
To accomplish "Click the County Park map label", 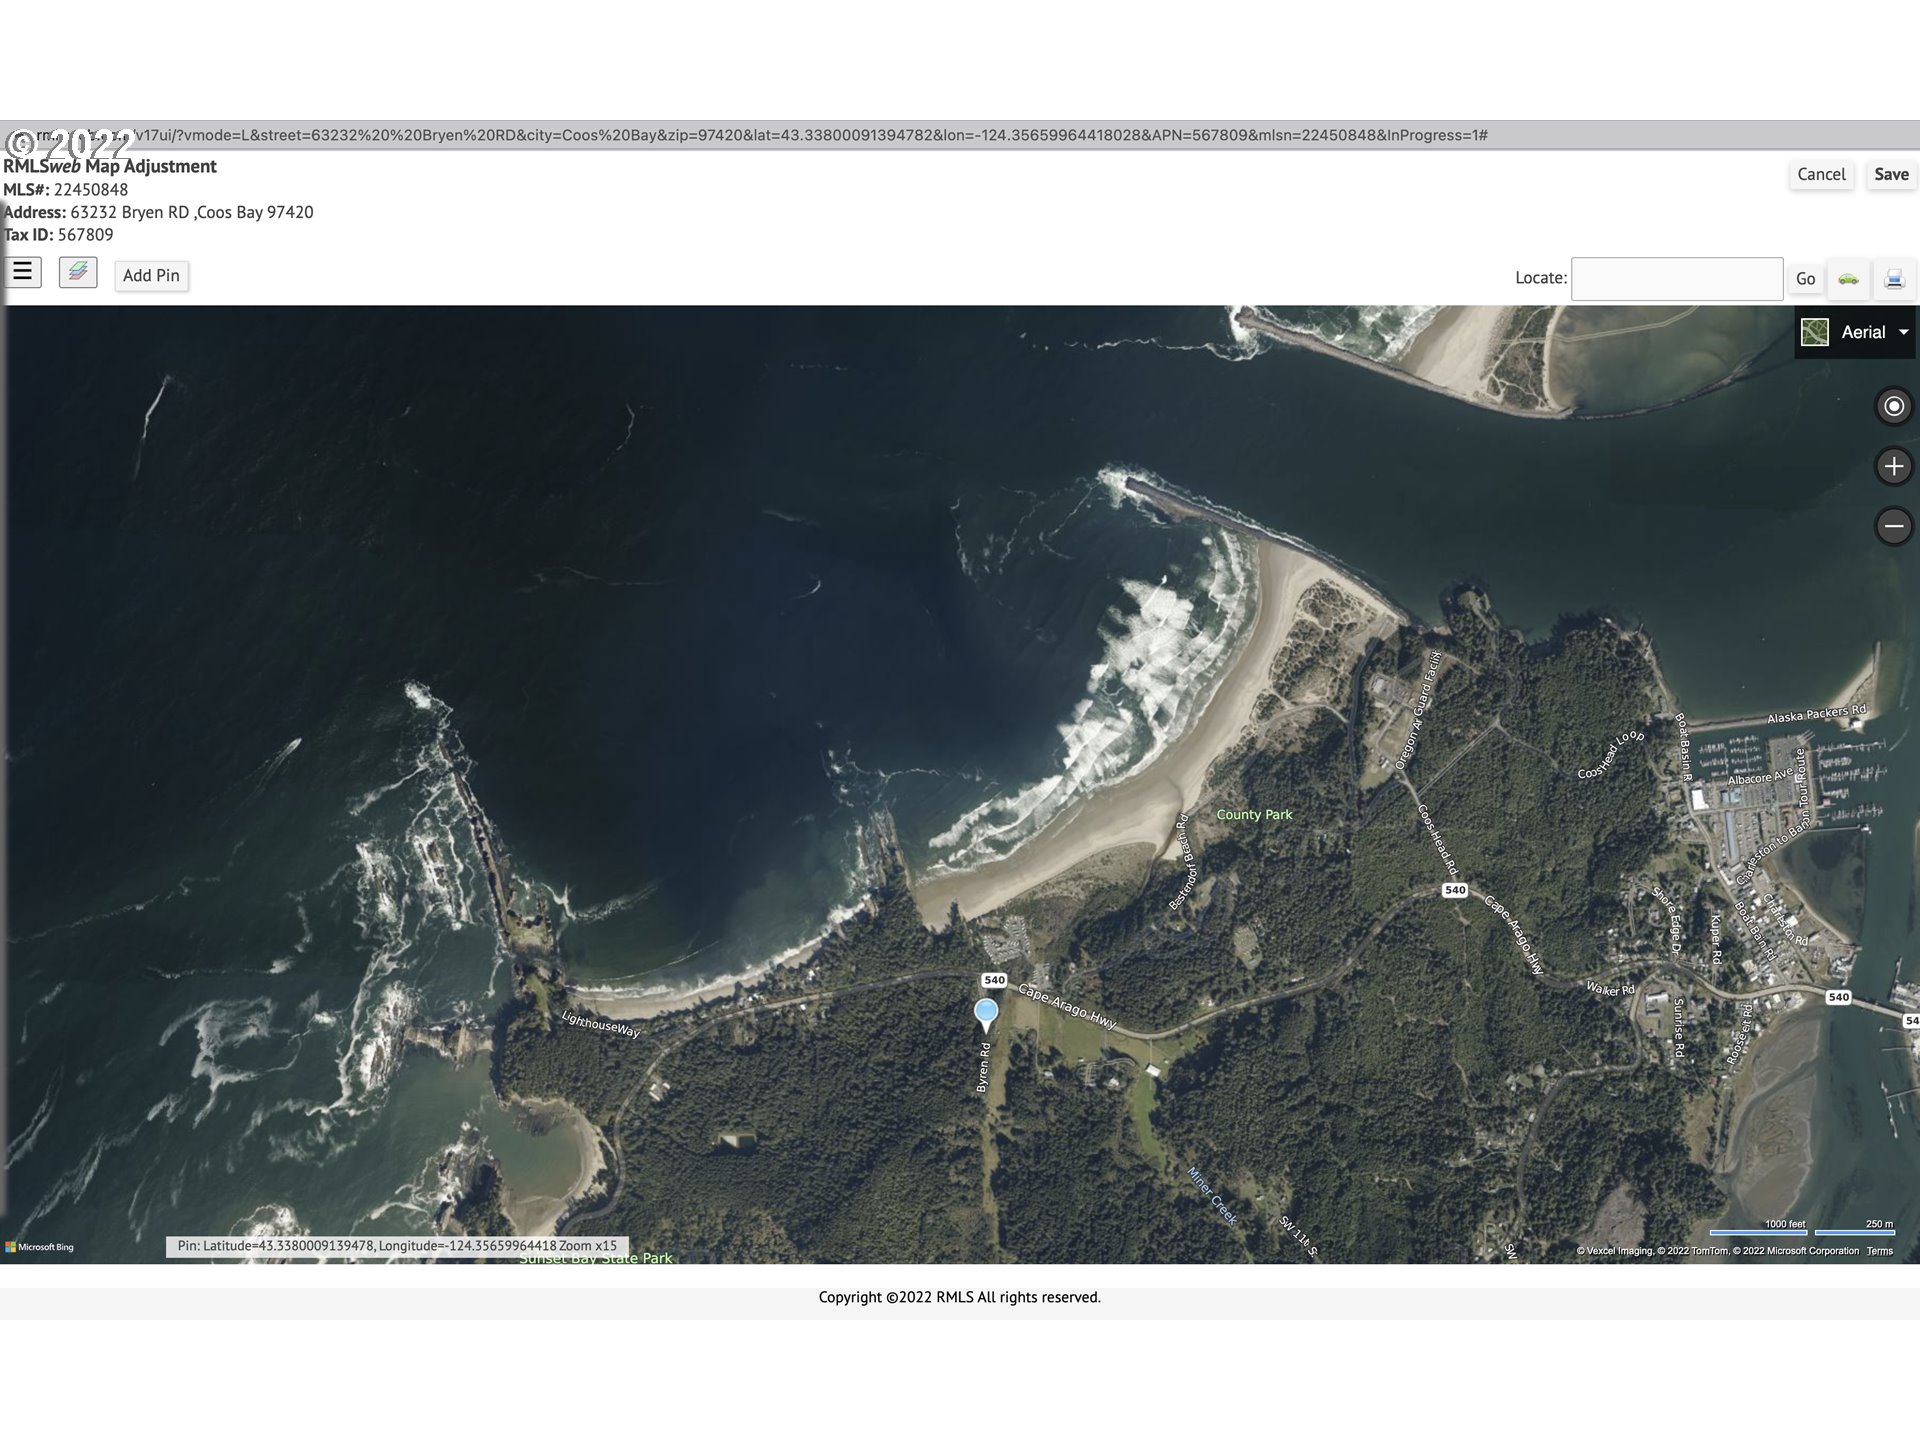I will click(1254, 815).
